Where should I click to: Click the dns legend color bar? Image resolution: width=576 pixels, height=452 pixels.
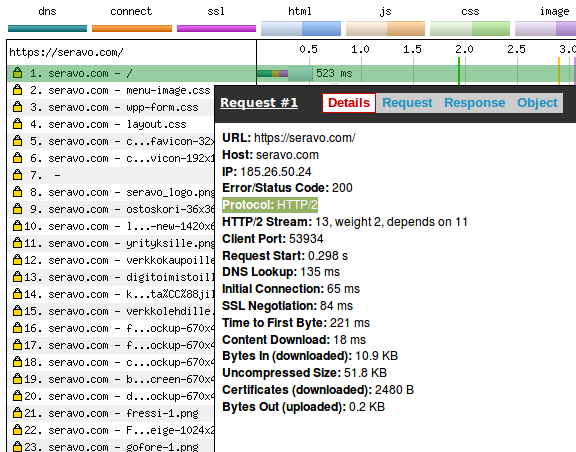click(x=47, y=28)
